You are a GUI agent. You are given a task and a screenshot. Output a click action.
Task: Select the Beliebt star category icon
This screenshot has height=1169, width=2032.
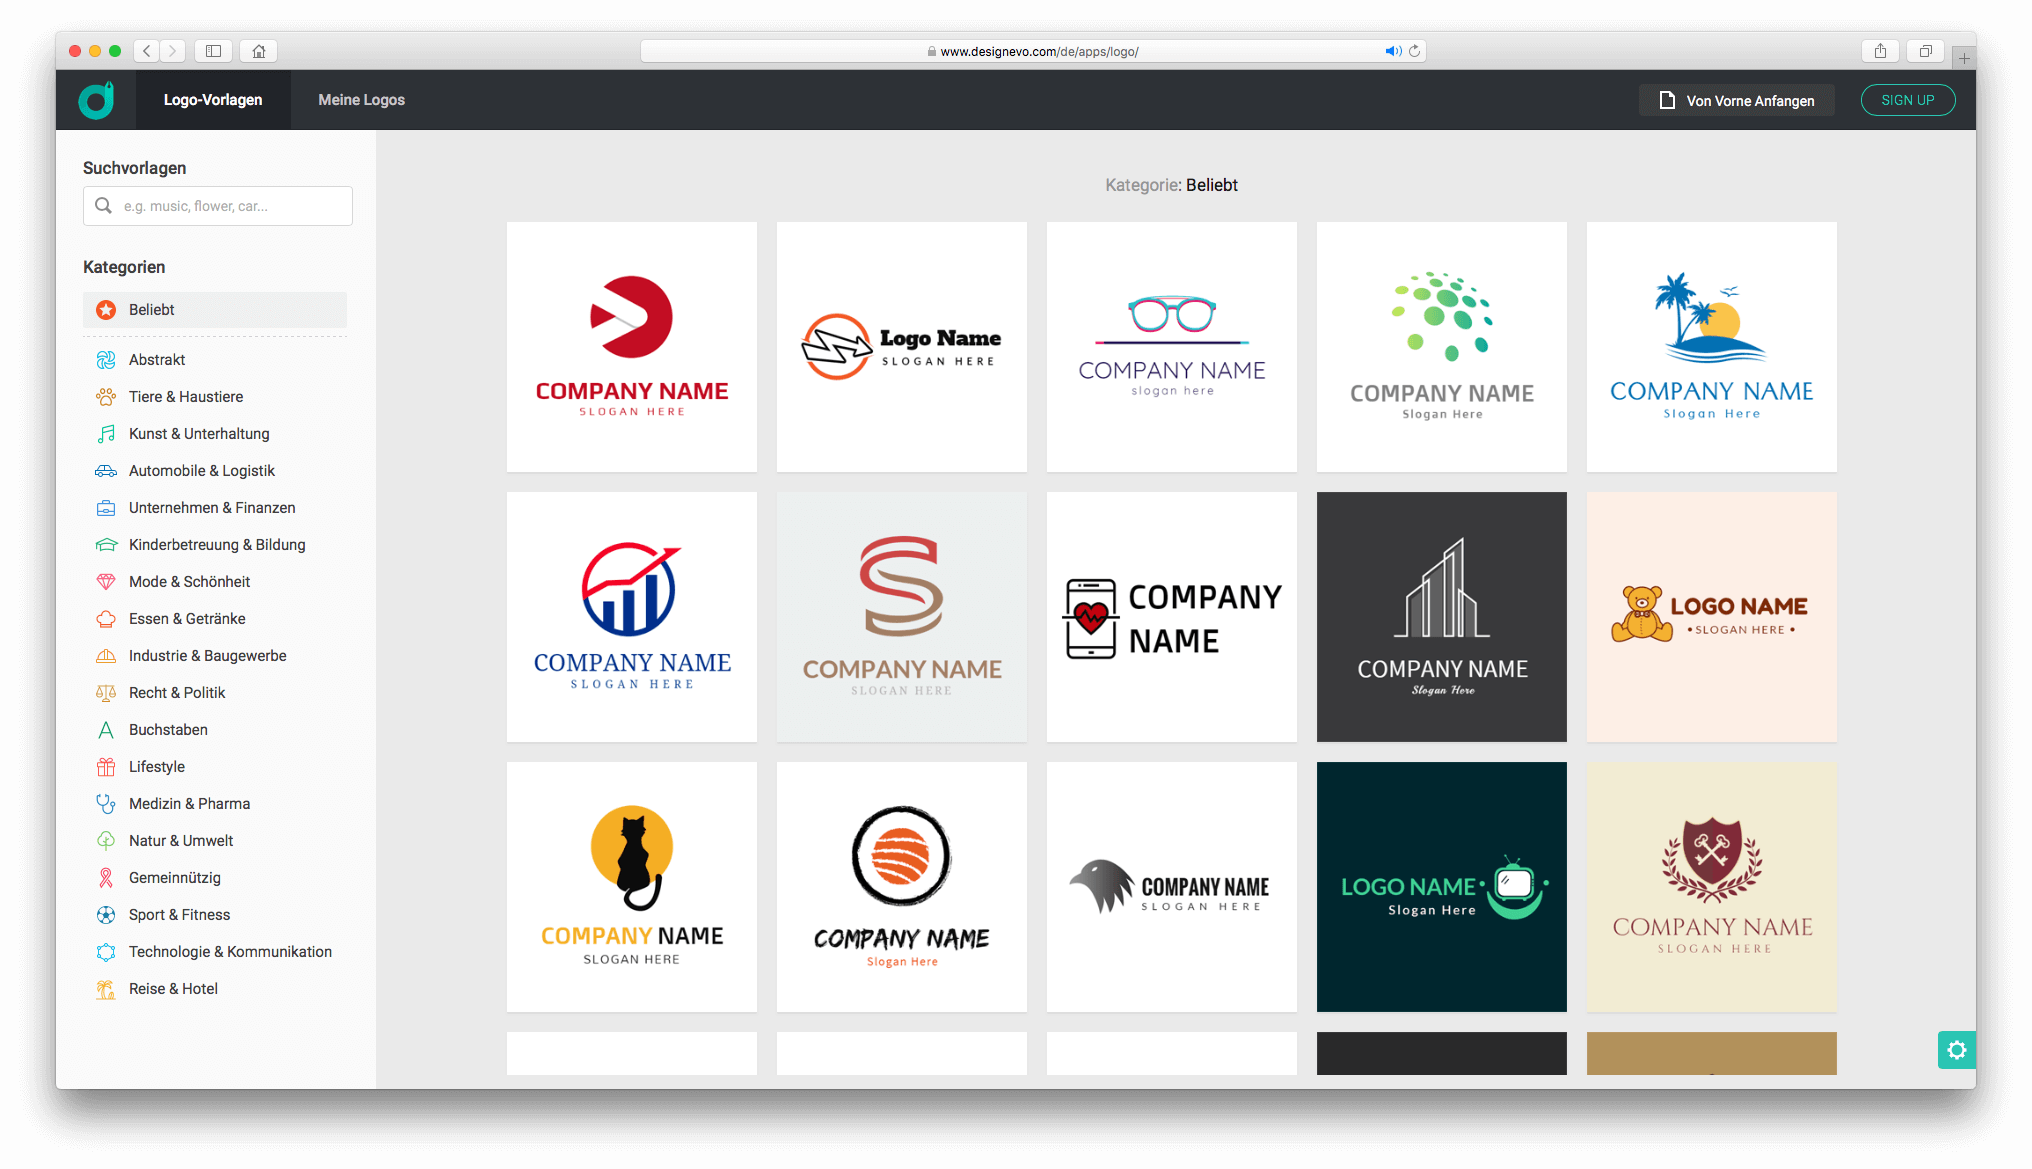pos(105,310)
